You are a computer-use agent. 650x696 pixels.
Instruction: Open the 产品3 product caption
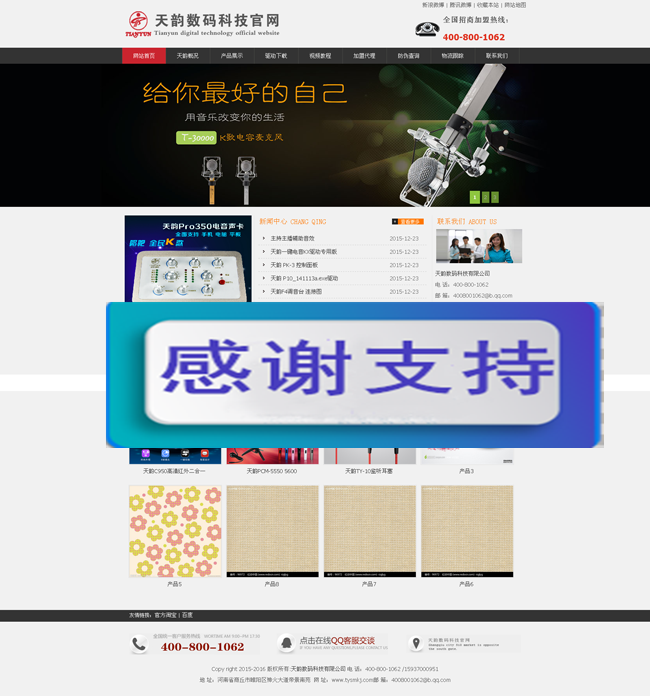coord(466,471)
